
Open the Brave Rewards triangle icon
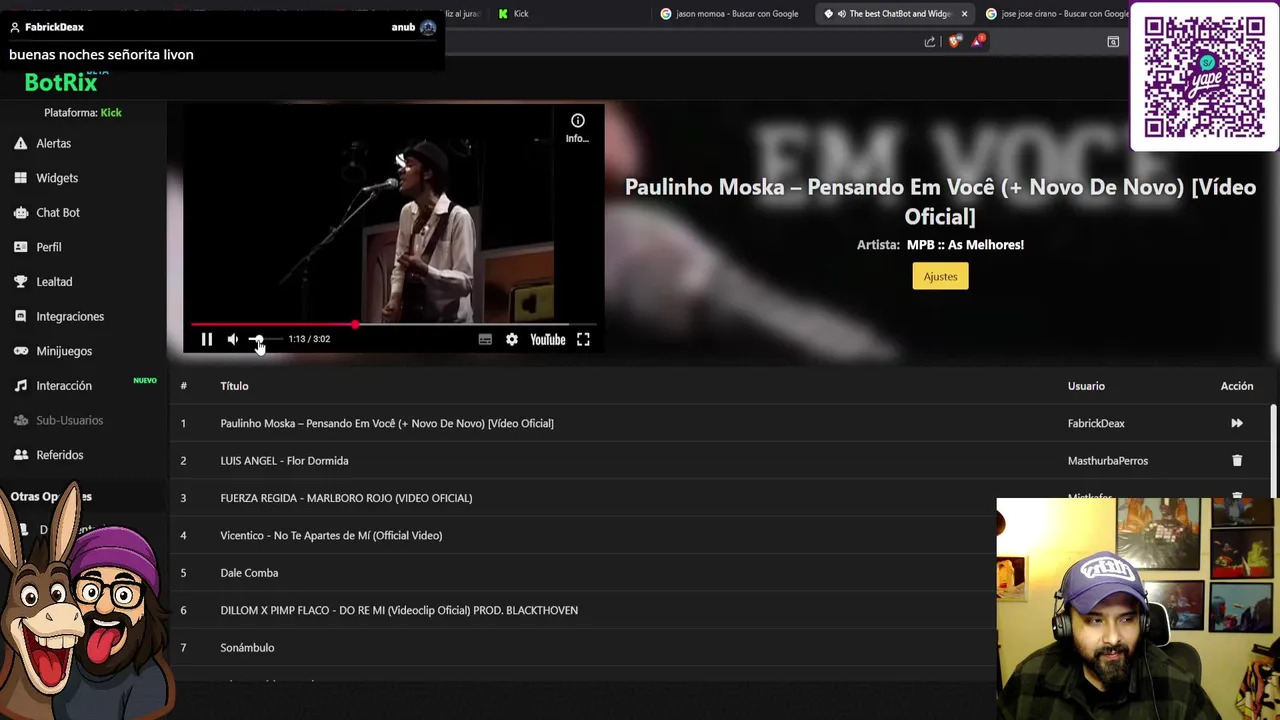(x=978, y=41)
